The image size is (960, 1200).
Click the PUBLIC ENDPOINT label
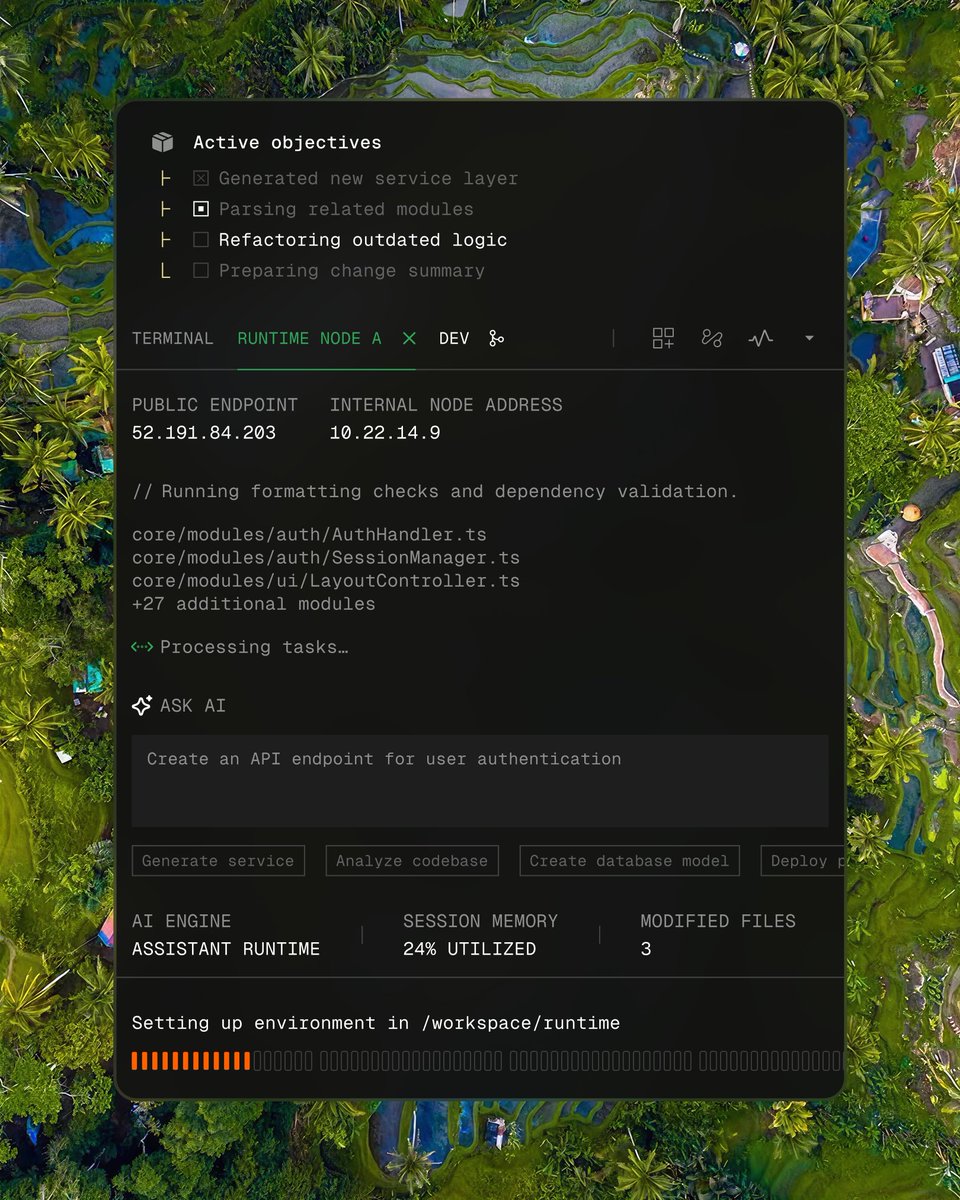[215, 405]
